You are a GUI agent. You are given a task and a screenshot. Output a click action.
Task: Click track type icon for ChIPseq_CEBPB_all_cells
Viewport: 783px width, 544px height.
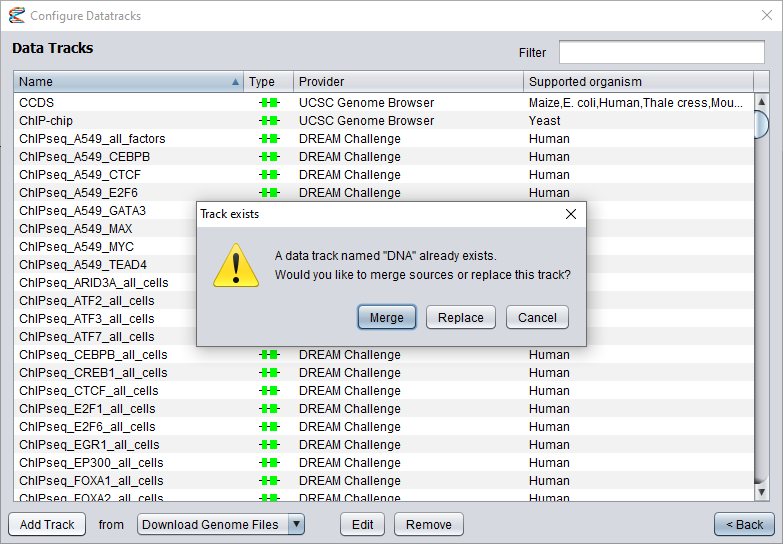(268, 355)
